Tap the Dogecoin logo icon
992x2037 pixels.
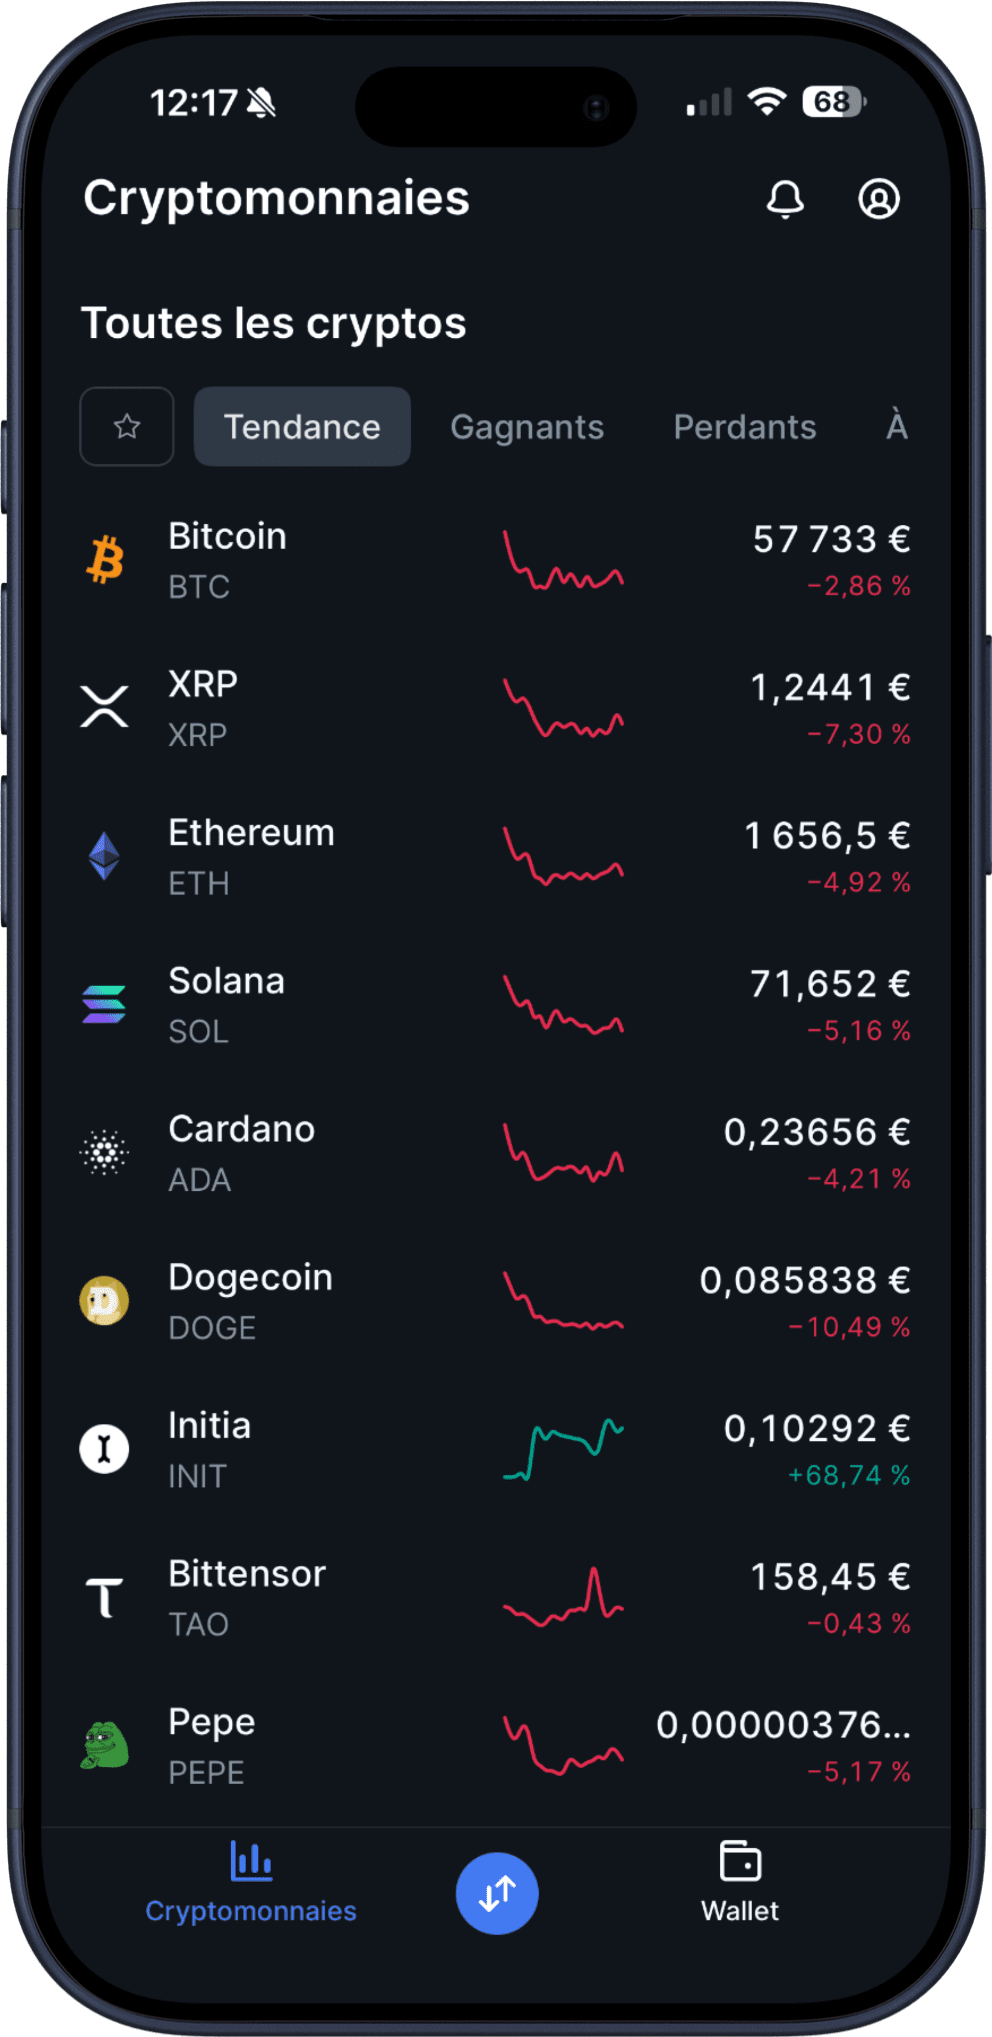(x=105, y=1301)
